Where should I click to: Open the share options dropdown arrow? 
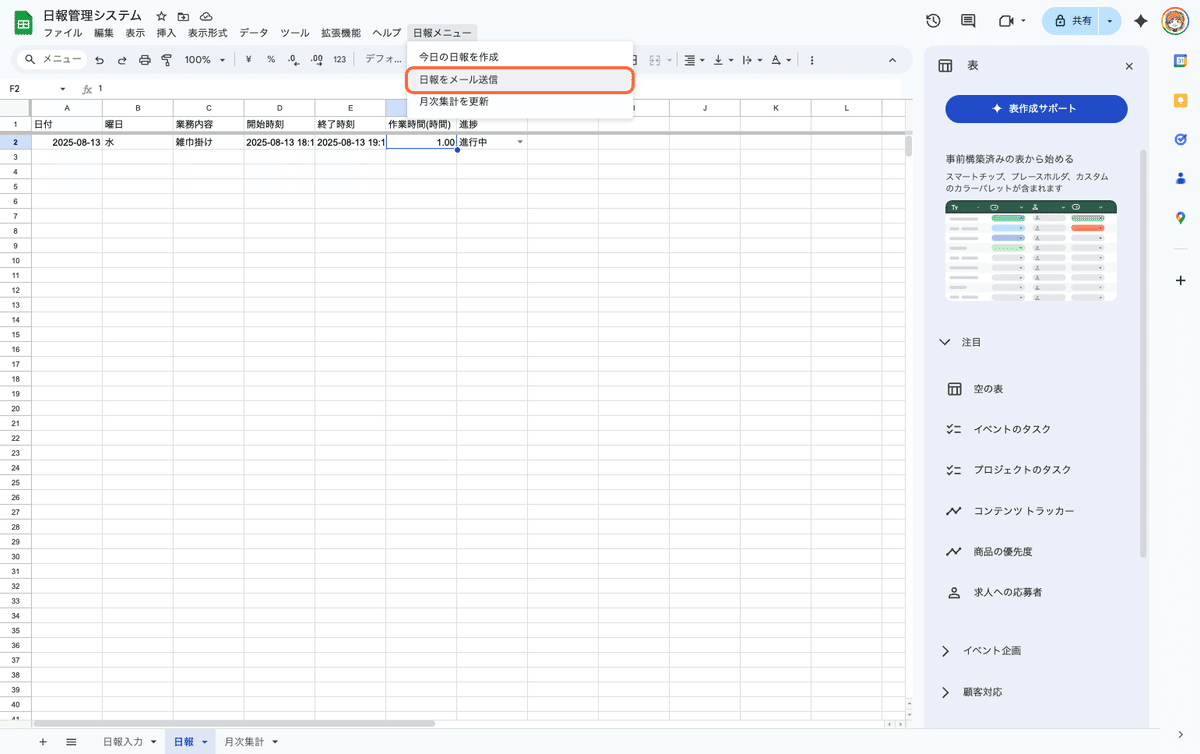(1110, 21)
